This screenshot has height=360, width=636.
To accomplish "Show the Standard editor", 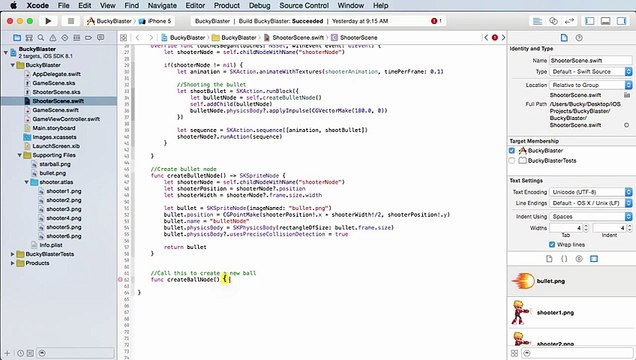I will click(537, 21).
